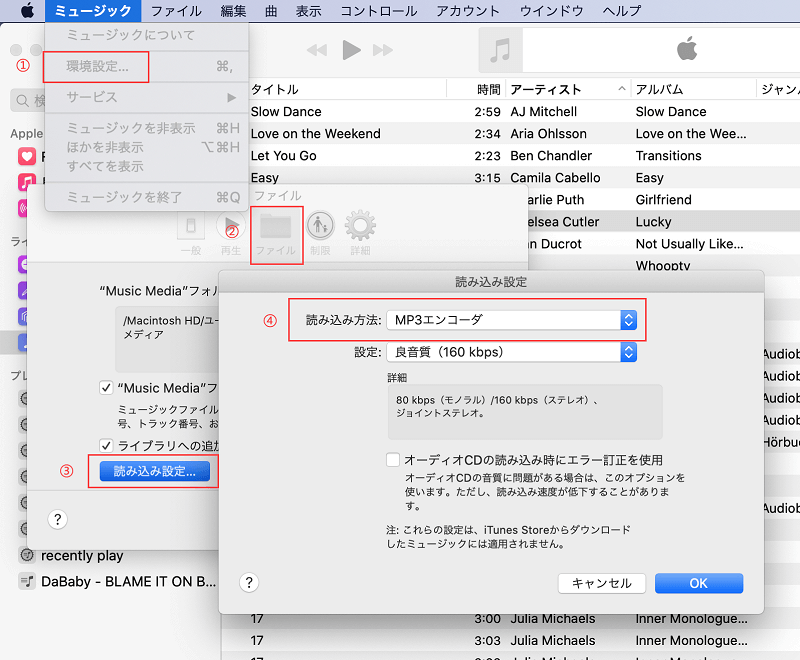Click the 3:00 Julia Michaels row
This screenshot has height=660, width=800.
pyautogui.click(x=510, y=619)
